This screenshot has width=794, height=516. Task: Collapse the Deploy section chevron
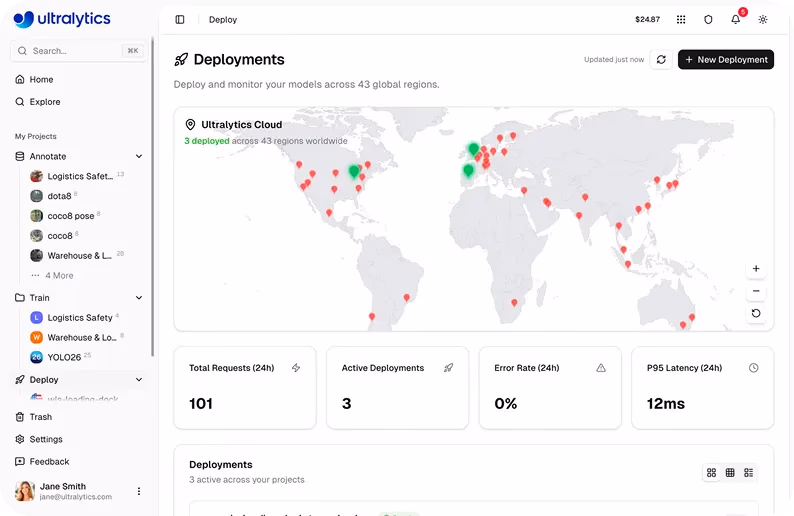coord(139,380)
